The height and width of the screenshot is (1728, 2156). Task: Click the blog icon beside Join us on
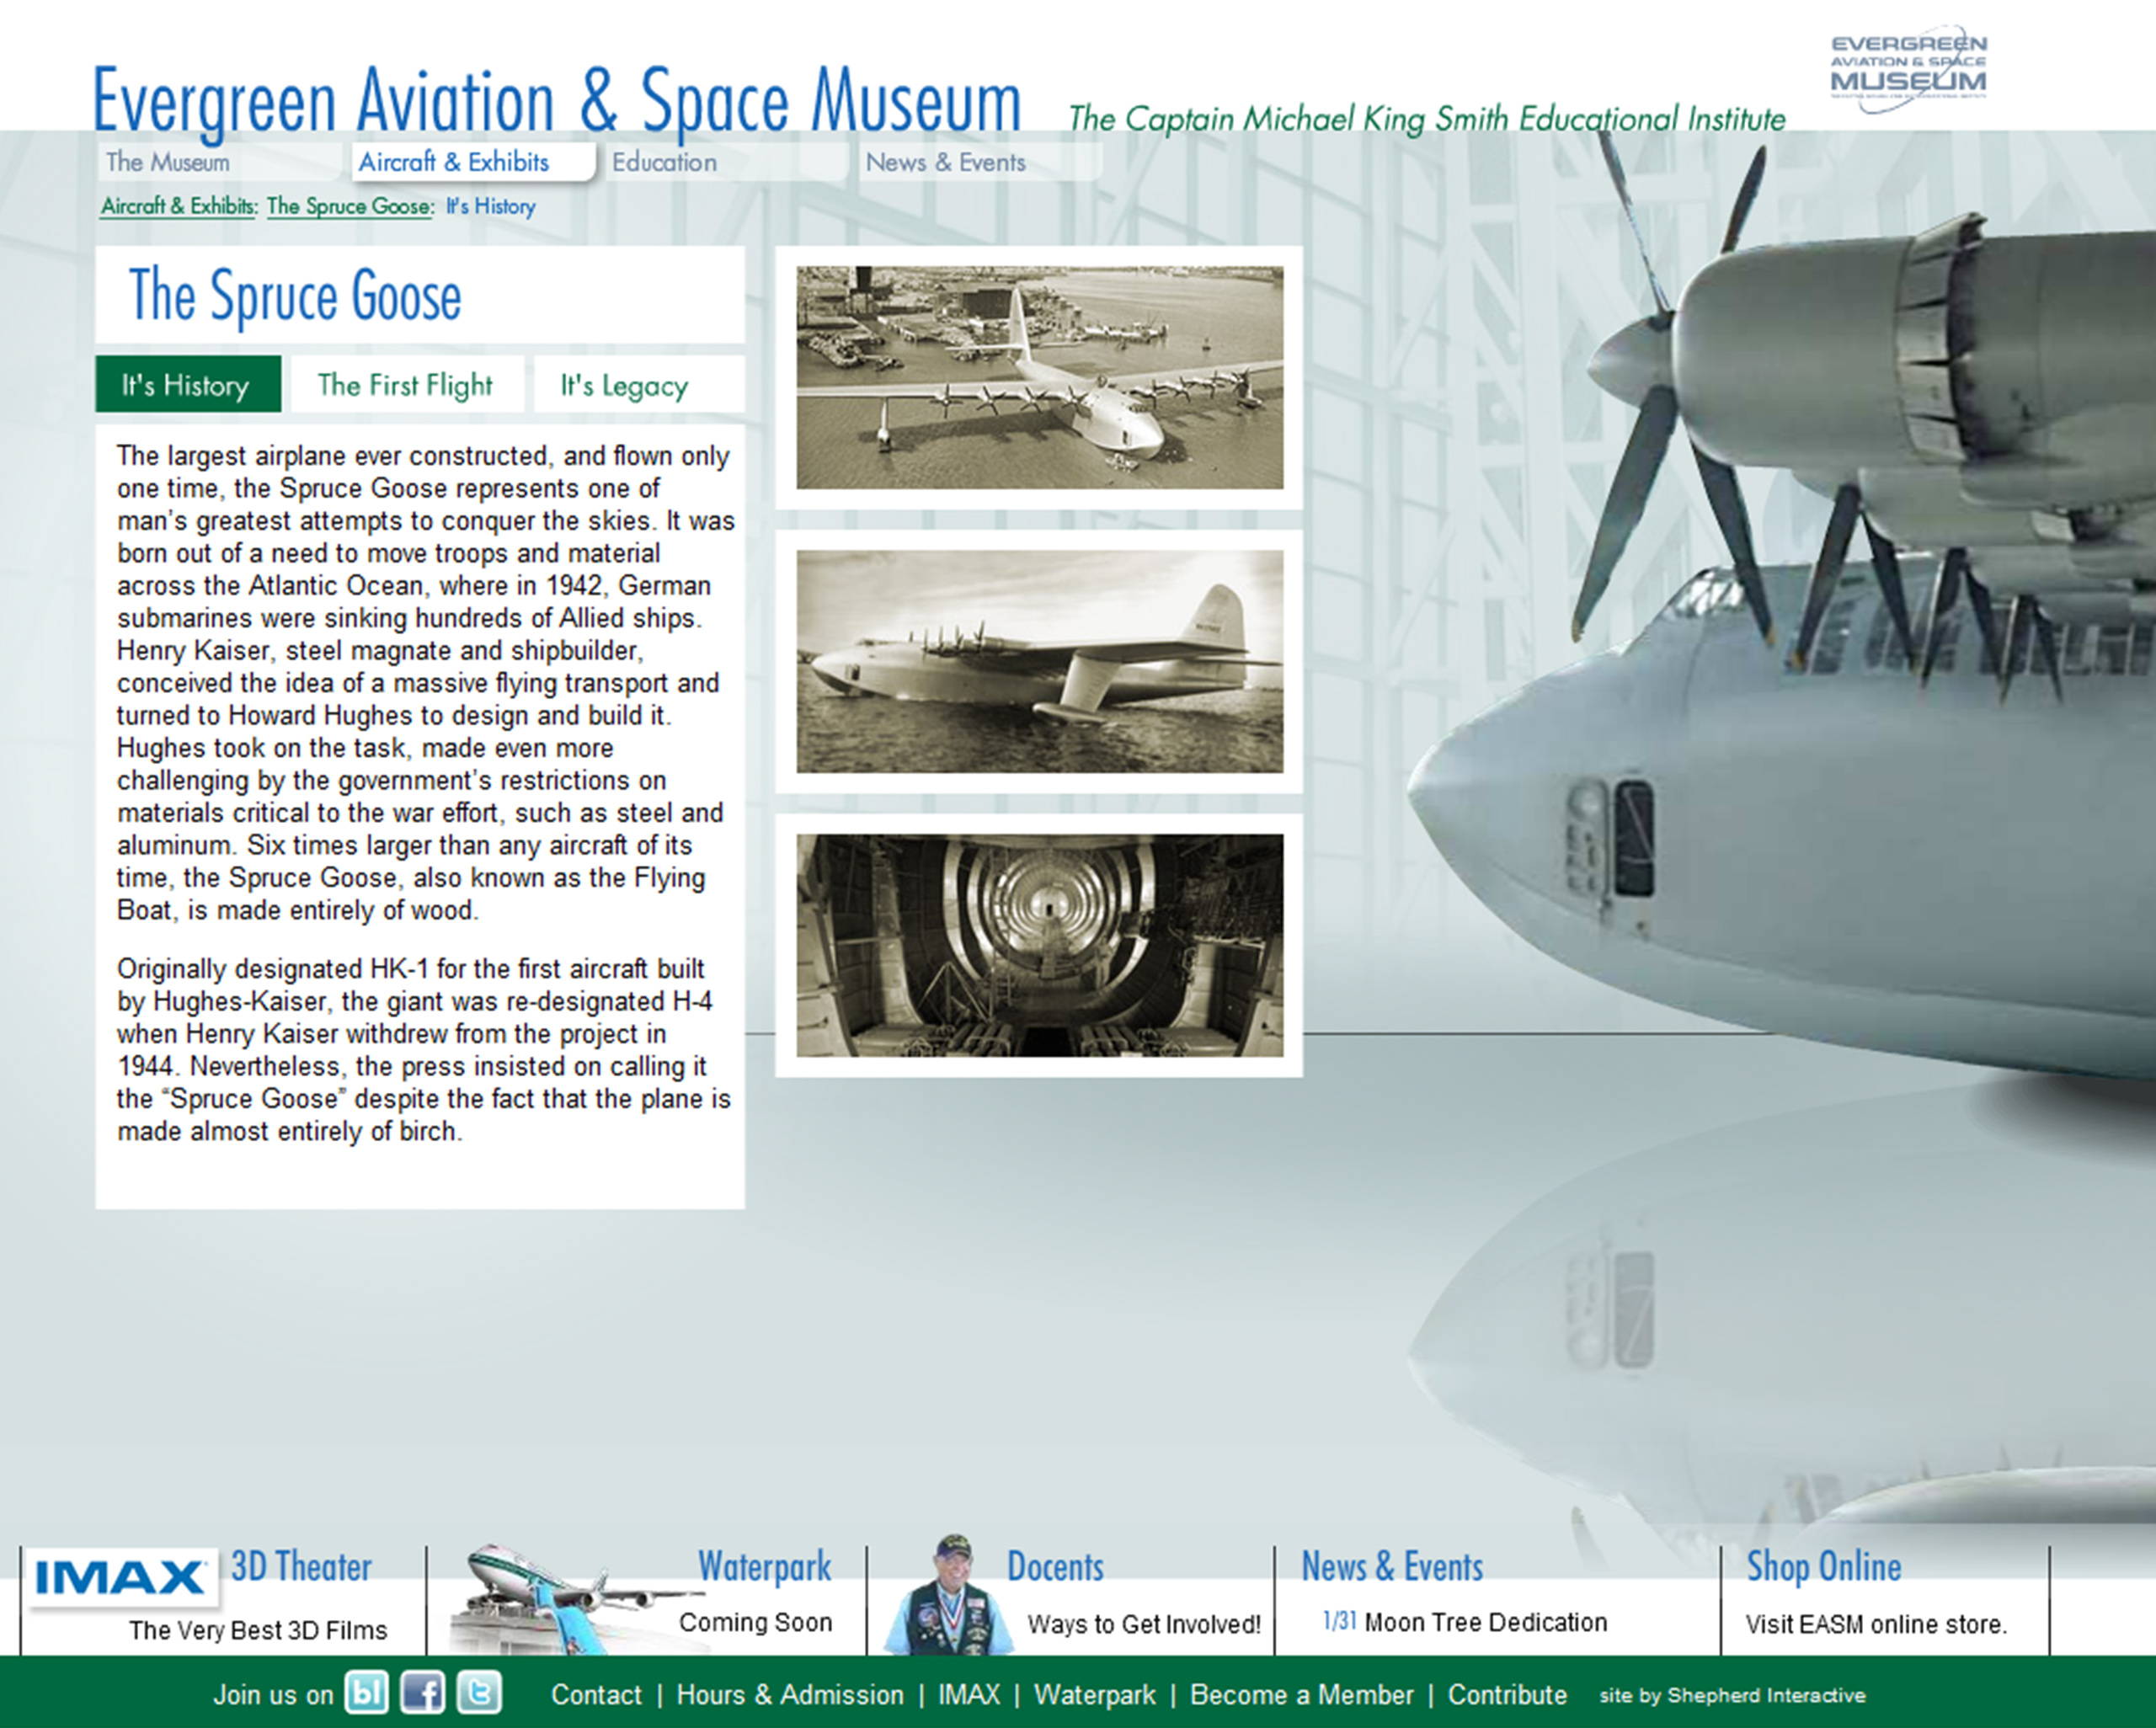(366, 1693)
